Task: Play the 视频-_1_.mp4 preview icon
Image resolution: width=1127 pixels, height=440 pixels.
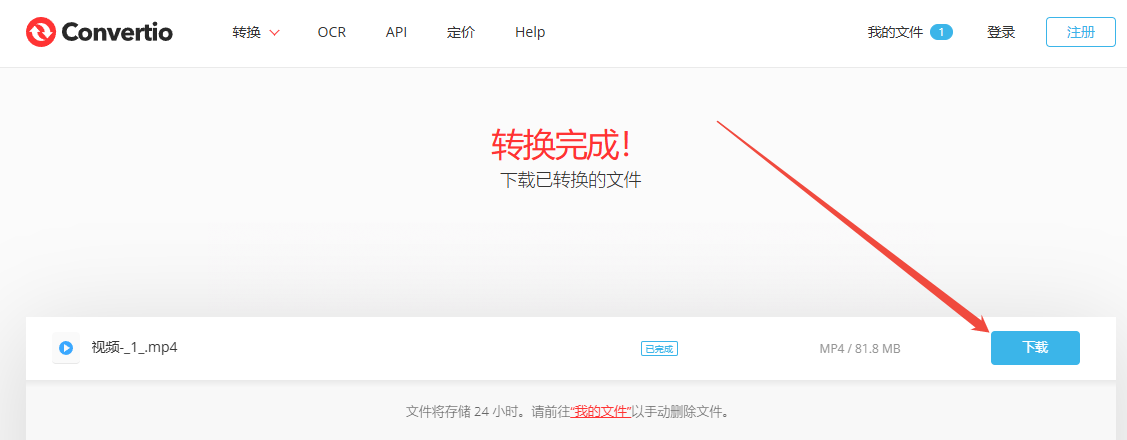Action: pos(65,348)
